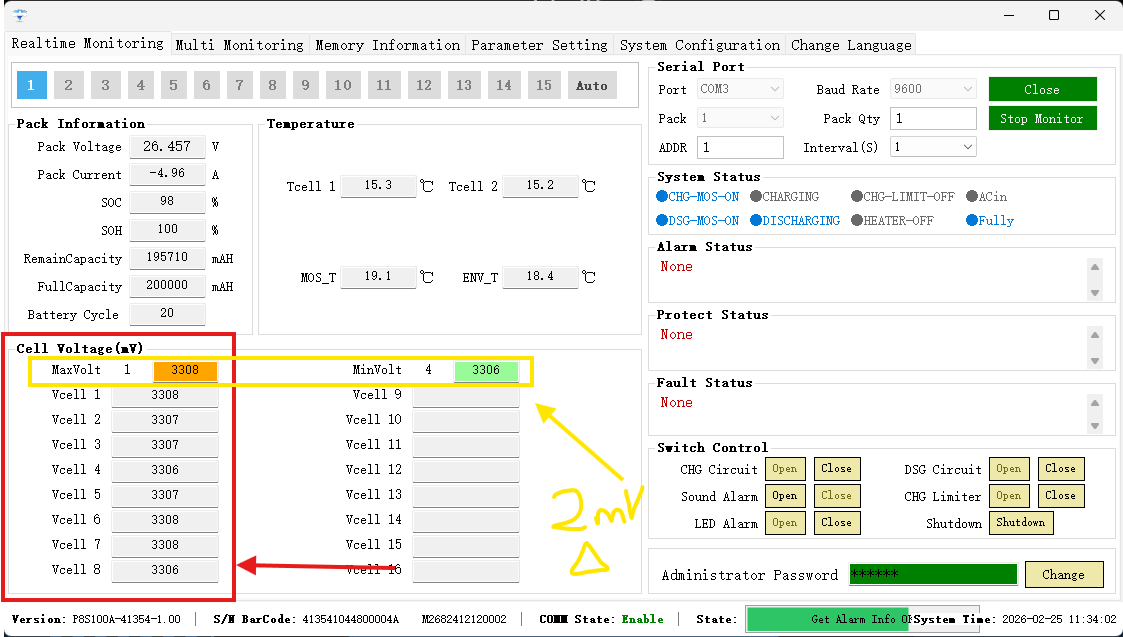The width and height of the screenshot is (1123, 637).
Task: Select pack number 3 button
Action: click(105, 85)
